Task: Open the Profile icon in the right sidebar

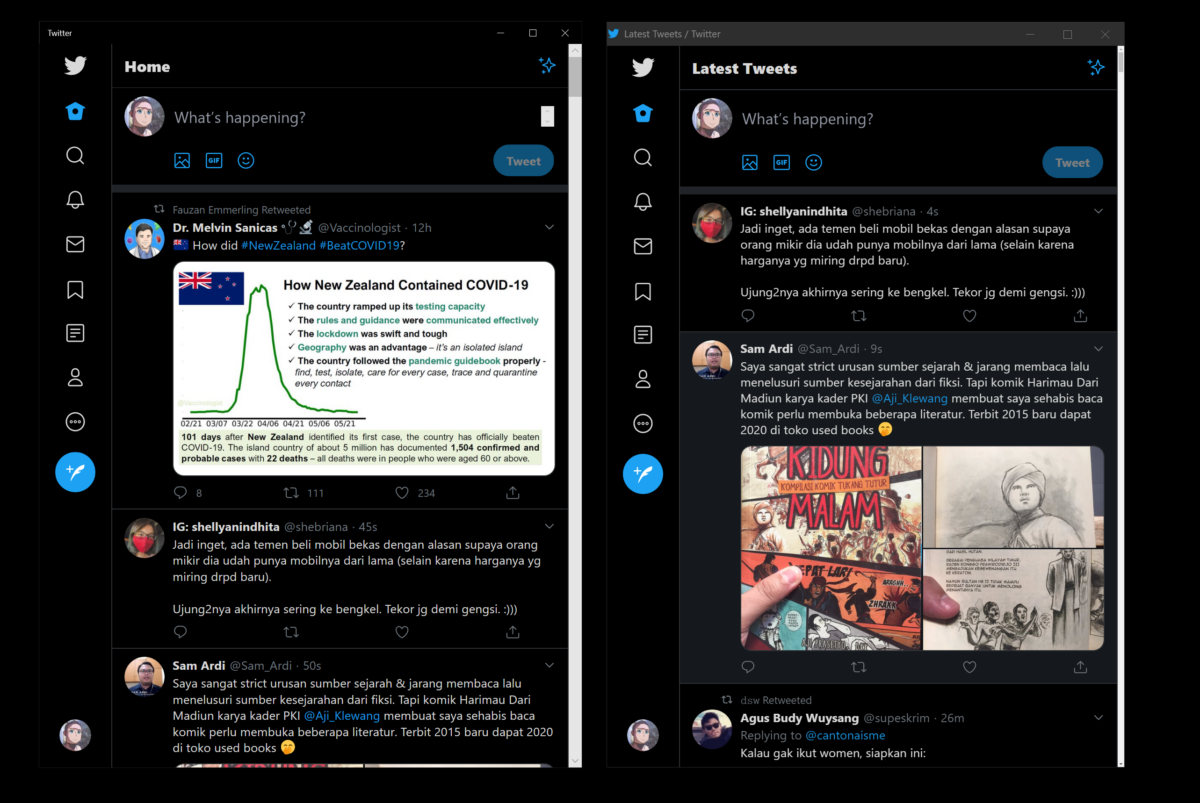Action: [x=643, y=379]
